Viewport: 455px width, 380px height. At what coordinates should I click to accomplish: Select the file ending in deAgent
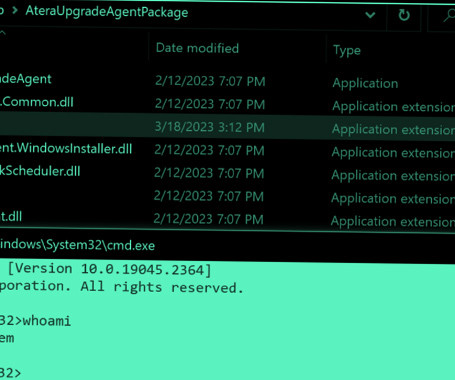26,79
